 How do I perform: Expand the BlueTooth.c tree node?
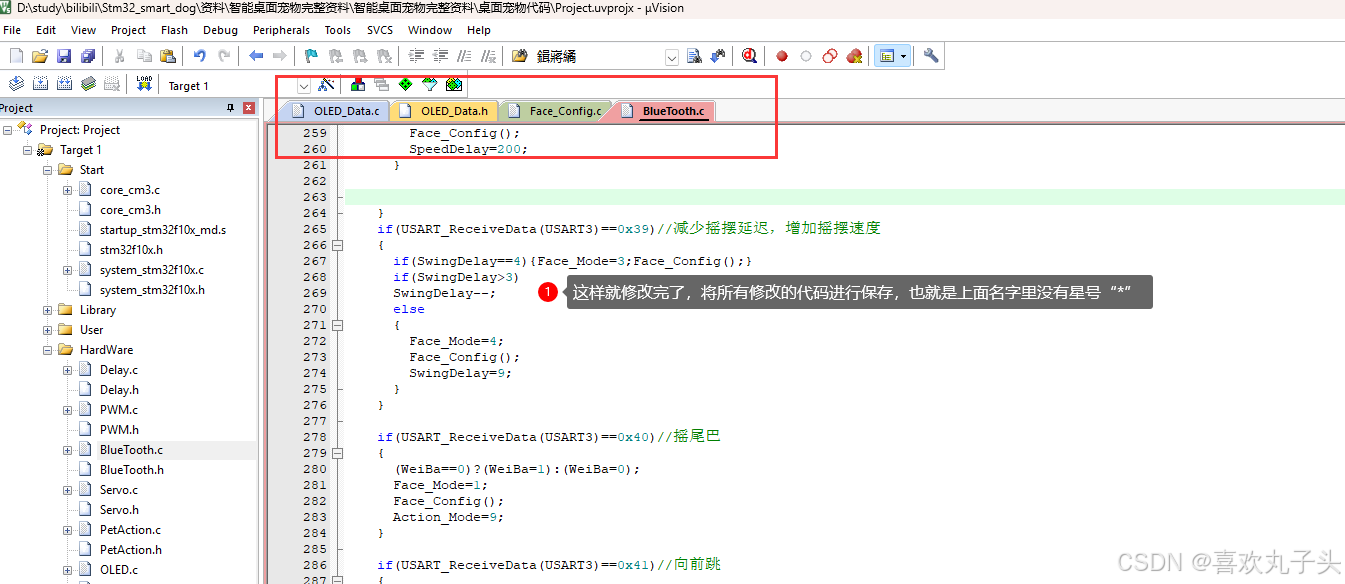point(67,450)
